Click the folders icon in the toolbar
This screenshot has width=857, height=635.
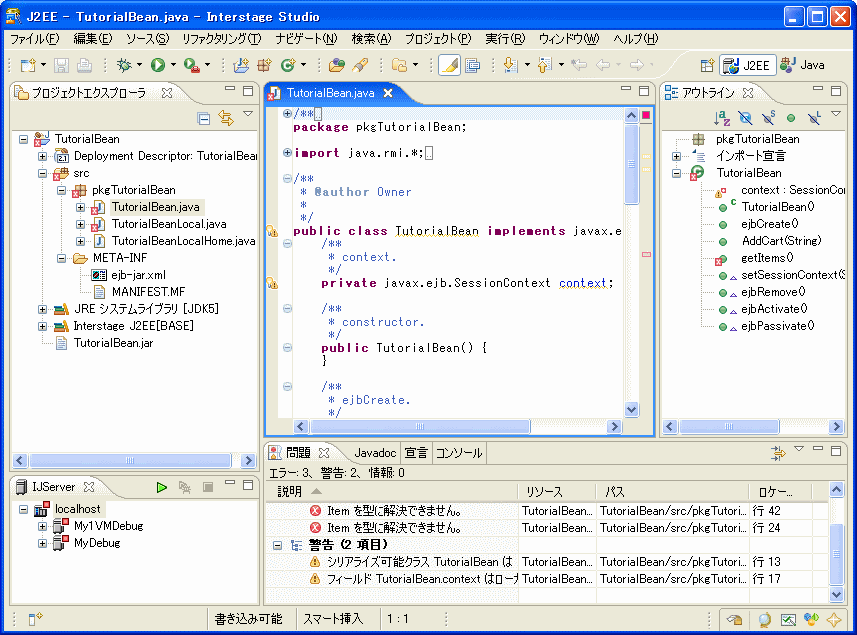400,66
